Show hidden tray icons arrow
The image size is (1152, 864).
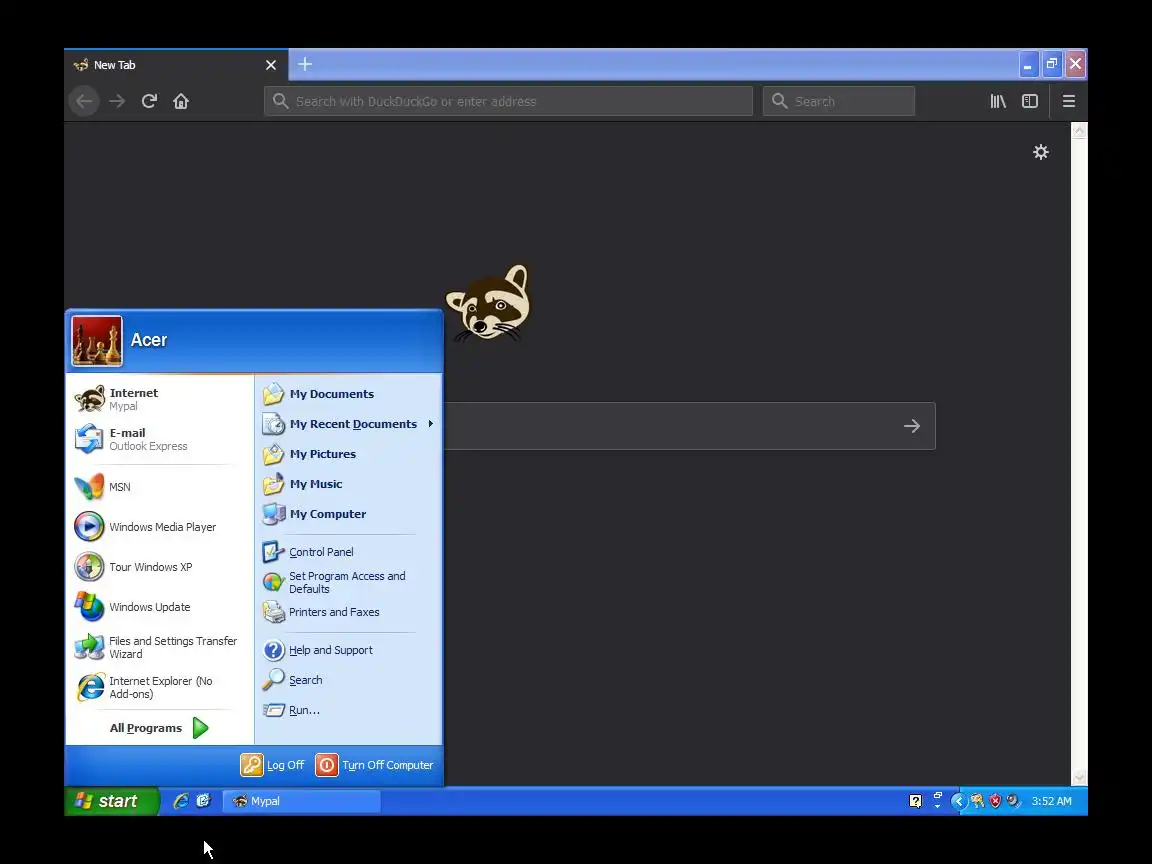[958, 802]
